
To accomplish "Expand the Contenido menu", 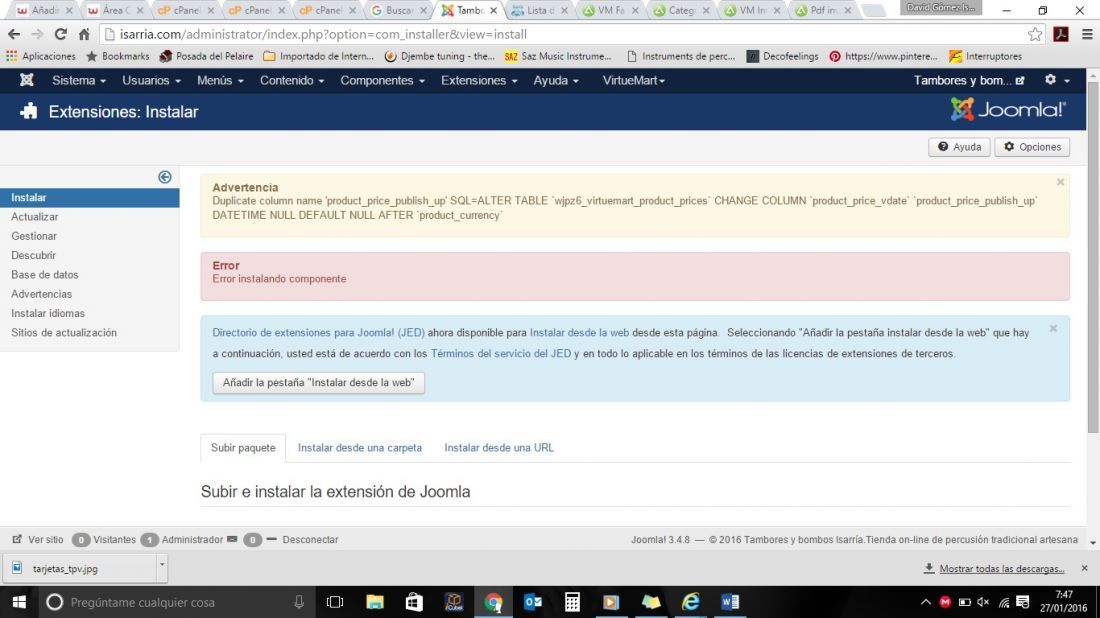I will click(x=292, y=80).
